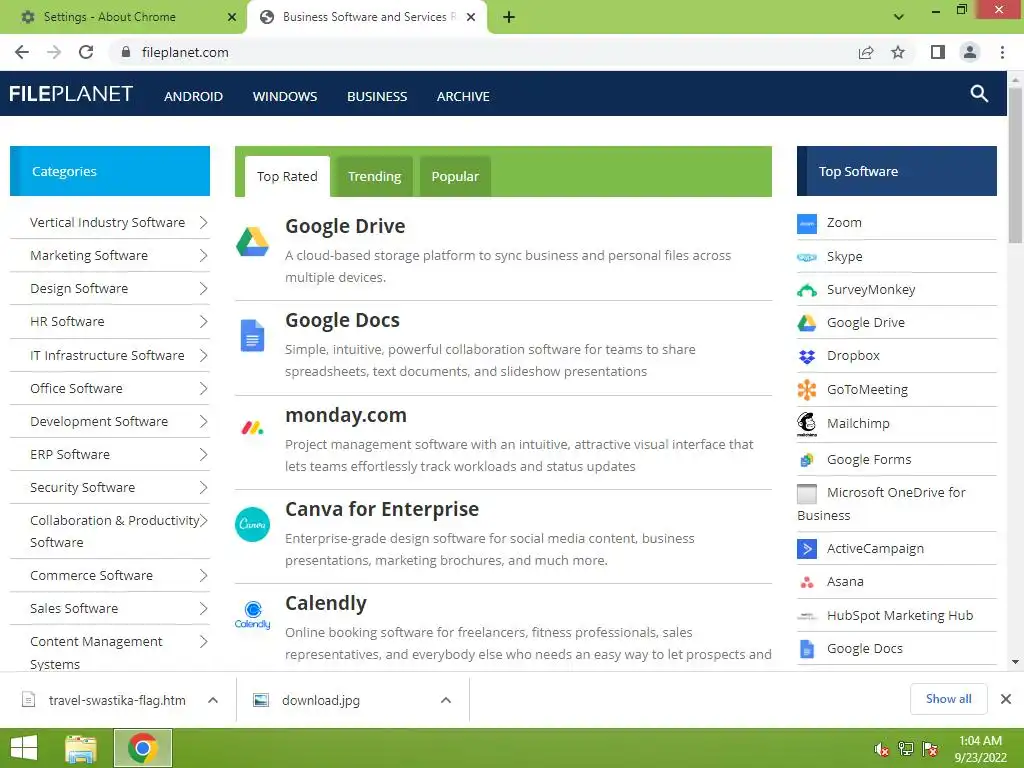Click the ActiveCampaign blue icon
Screen dimensions: 1024x768
[x=807, y=549]
